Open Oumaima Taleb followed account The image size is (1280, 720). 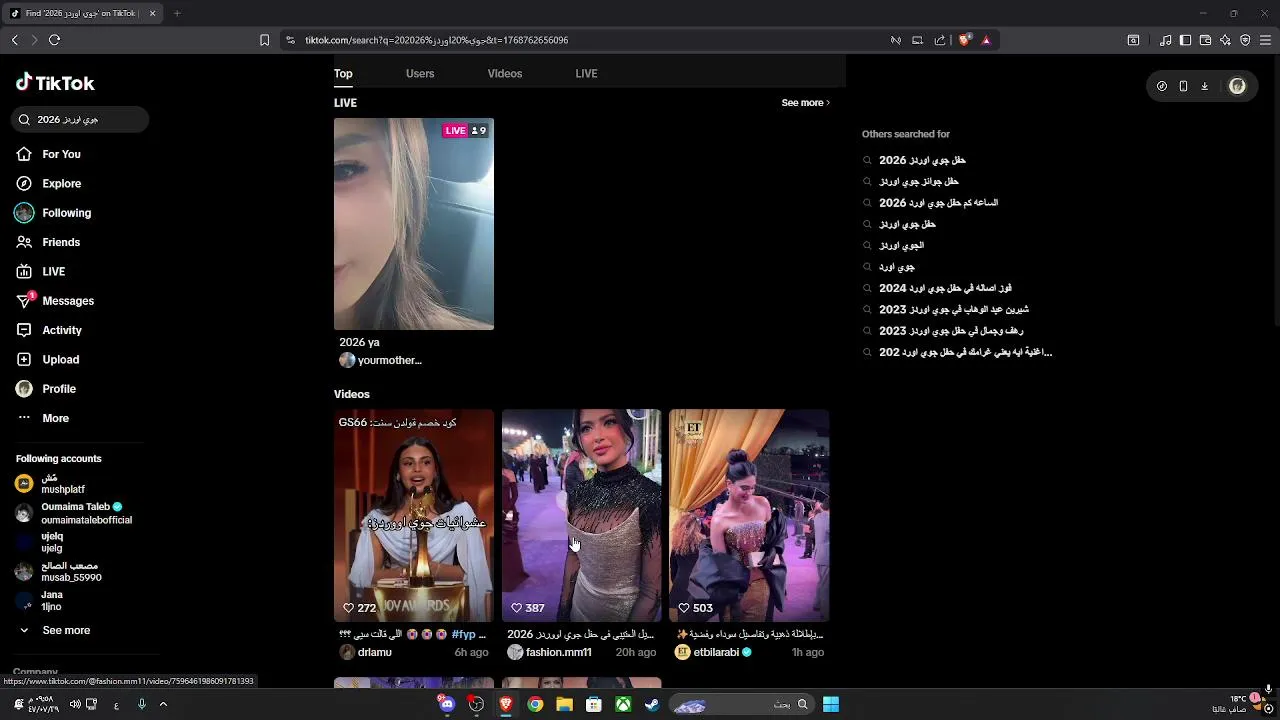(x=74, y=513)
